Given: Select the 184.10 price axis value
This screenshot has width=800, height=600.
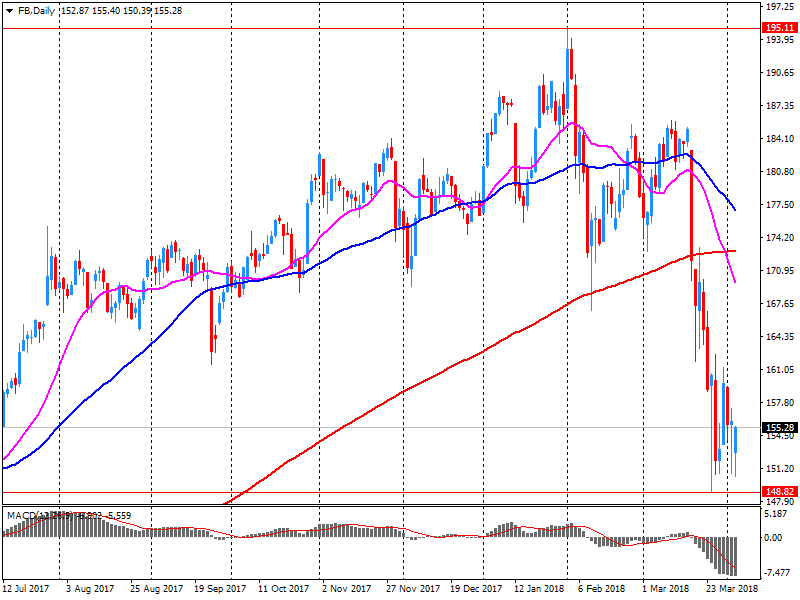Looking at the screenshot, I should (x=780, y=138).
